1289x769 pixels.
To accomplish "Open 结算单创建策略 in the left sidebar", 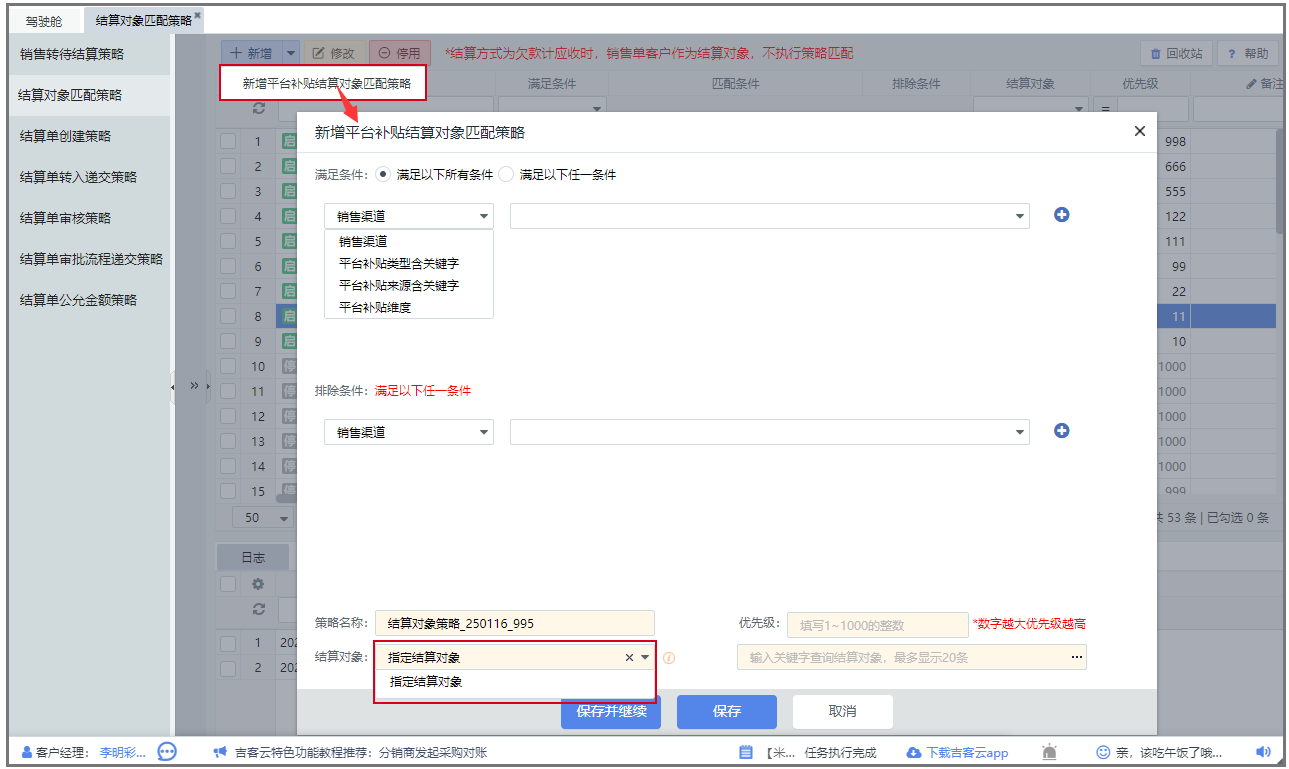I will point(65,136).
